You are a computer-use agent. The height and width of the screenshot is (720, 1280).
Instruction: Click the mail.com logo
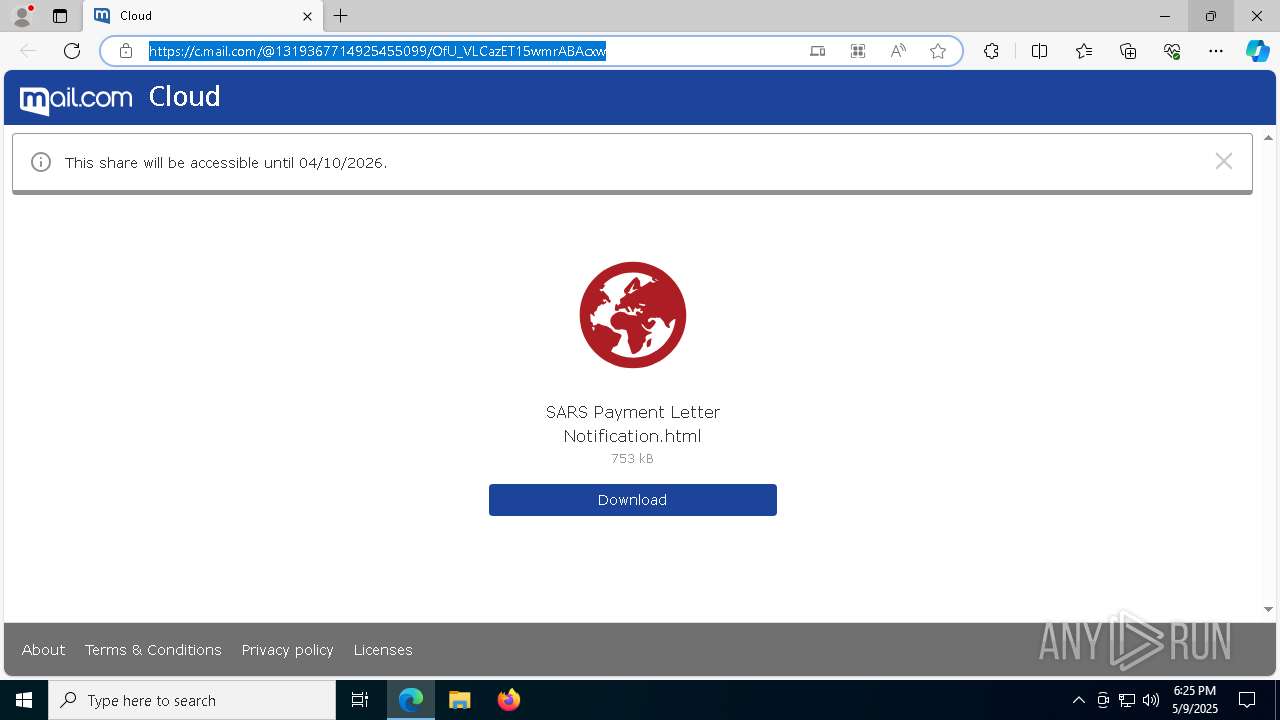(x=76, y=99)
